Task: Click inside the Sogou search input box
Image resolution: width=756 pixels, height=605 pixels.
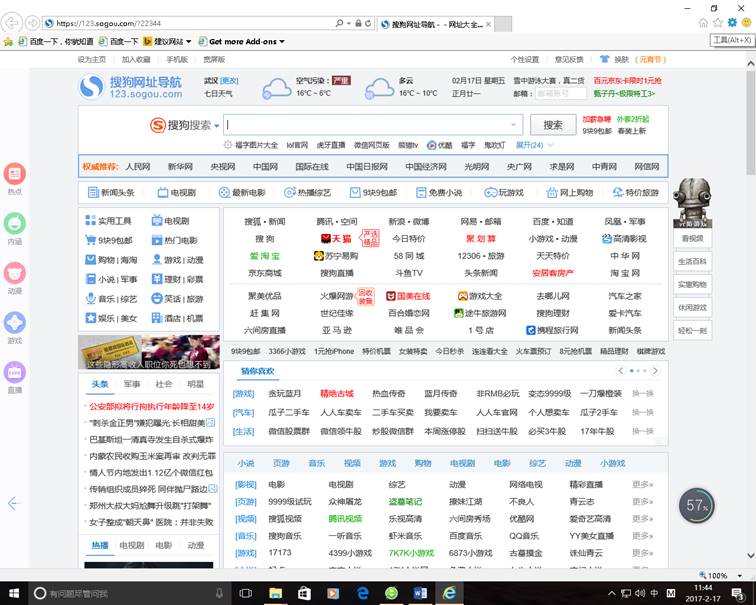Action: [370, 125]
